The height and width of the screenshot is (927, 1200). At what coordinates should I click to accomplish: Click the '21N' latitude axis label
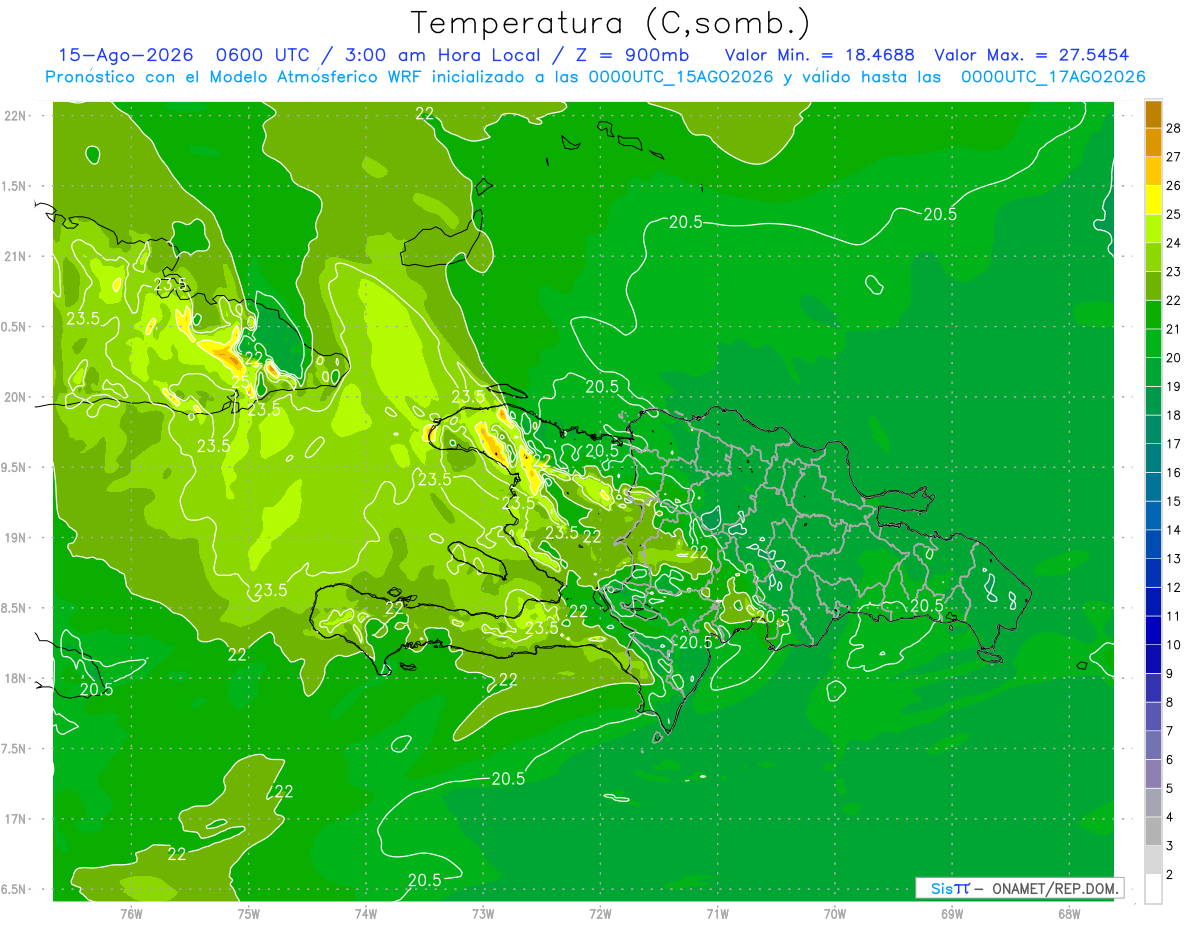17,256
